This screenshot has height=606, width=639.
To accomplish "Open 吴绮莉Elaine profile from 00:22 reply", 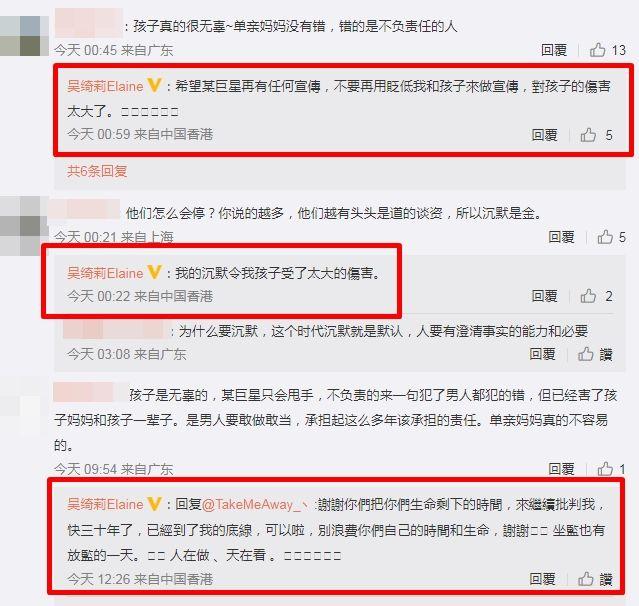I will [x=105, y=273].
